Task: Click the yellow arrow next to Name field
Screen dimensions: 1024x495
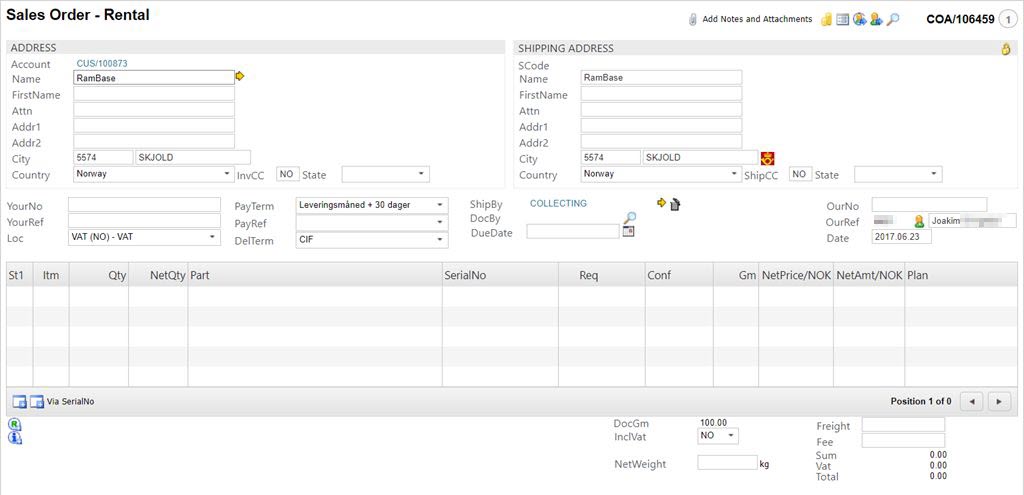Action: [x=240, y=76]
